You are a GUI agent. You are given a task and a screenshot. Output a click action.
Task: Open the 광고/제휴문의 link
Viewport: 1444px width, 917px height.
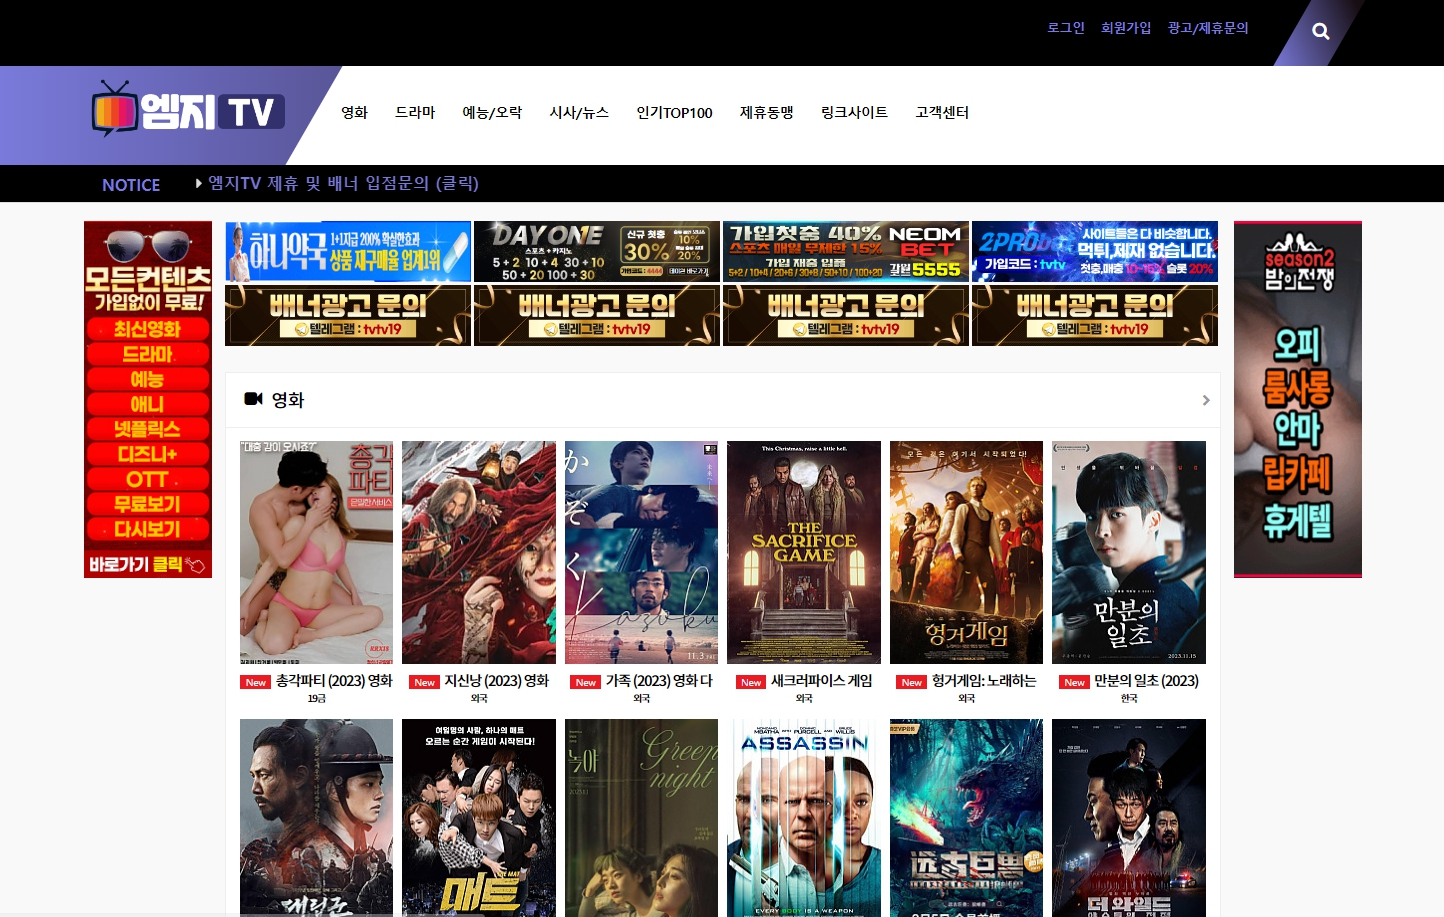[1208, 28]
